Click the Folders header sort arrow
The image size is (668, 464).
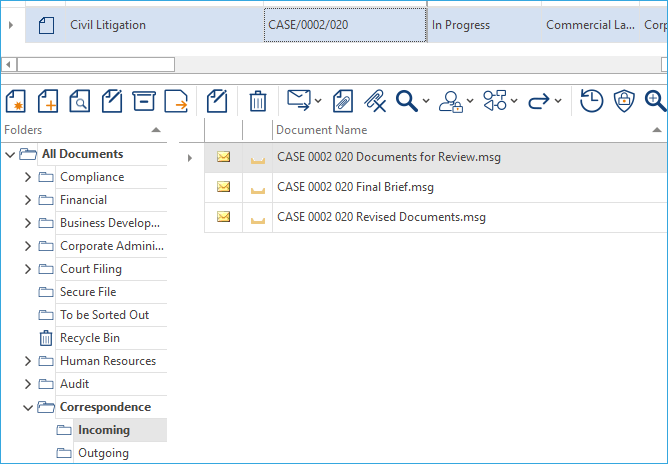point(156,130)
